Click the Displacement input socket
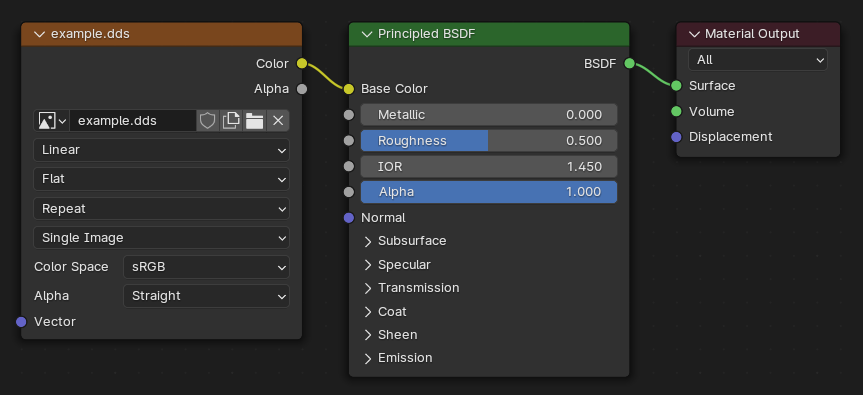This screenshot has width=863, height=395. [x=676, y=136]
